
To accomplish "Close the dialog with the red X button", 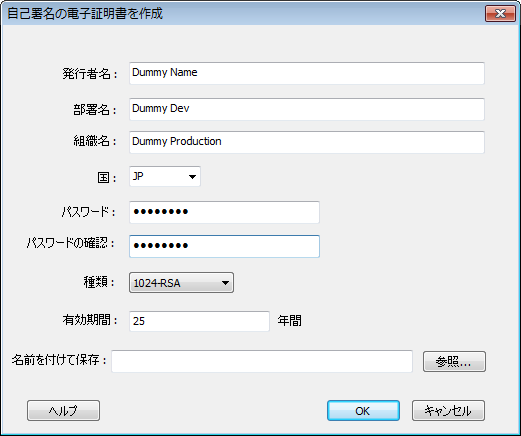I will coord(500,14).
